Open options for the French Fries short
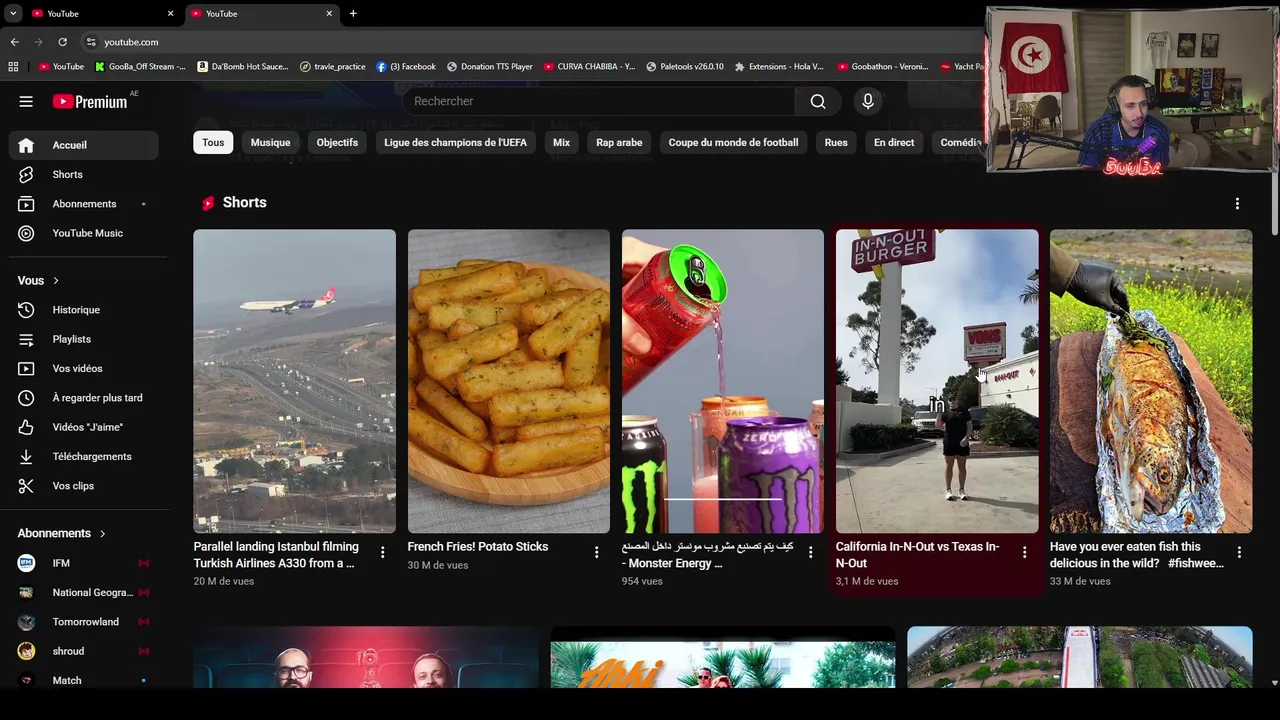This screenshot has width=1280, height=720. (596, 552)
